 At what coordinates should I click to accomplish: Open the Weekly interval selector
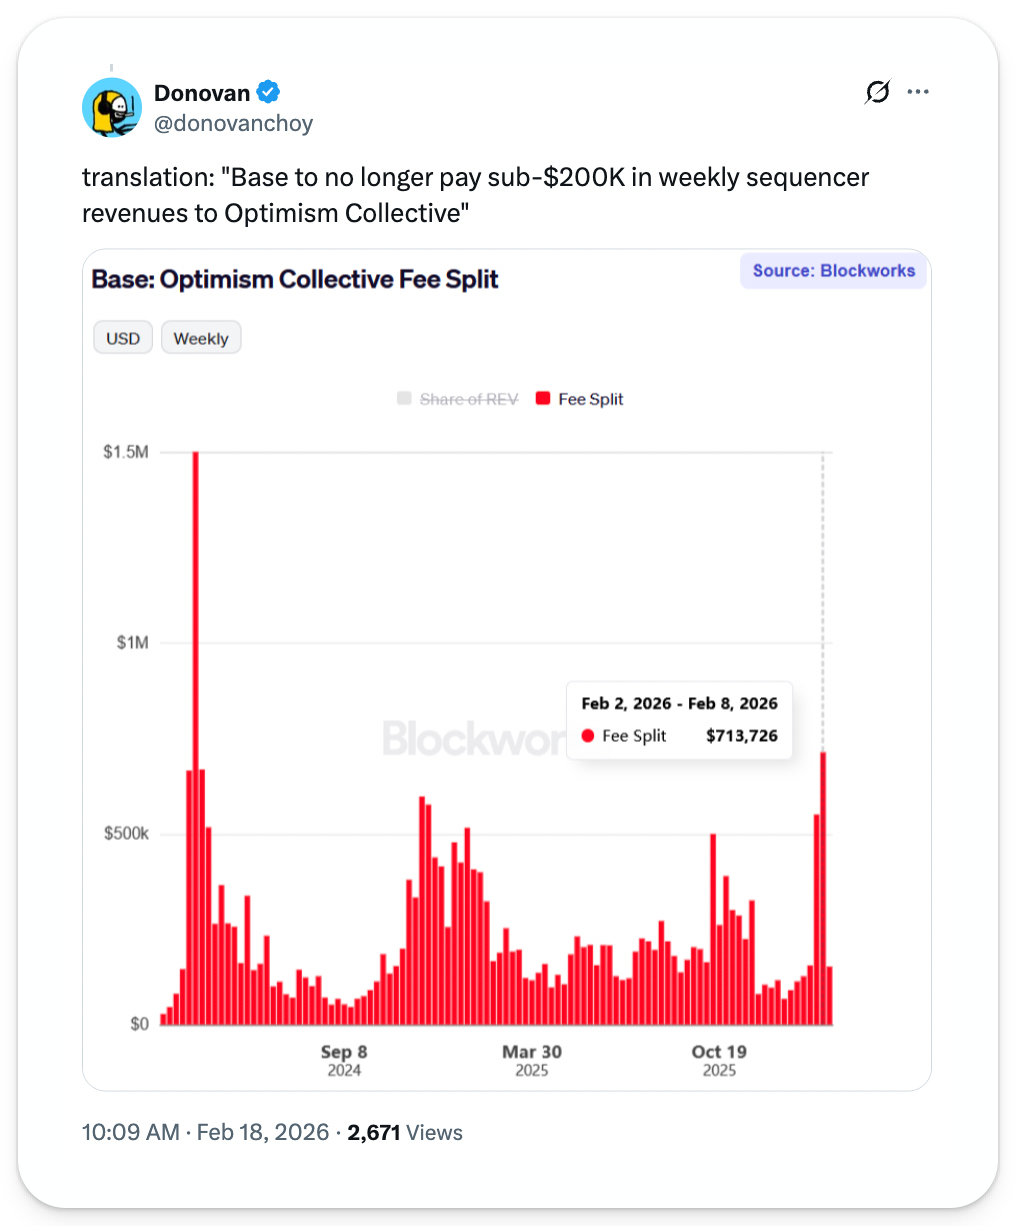click(201, 338)
